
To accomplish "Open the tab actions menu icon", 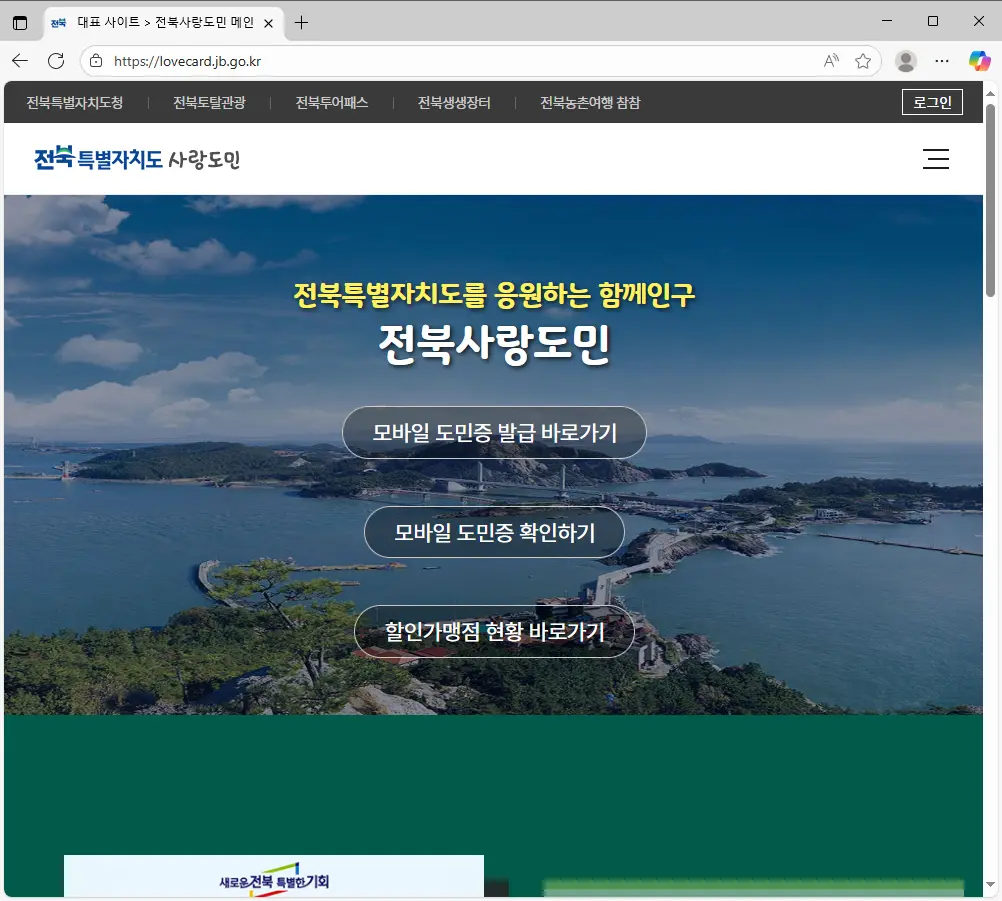I will pyautogui.click(x=20, y=23).
